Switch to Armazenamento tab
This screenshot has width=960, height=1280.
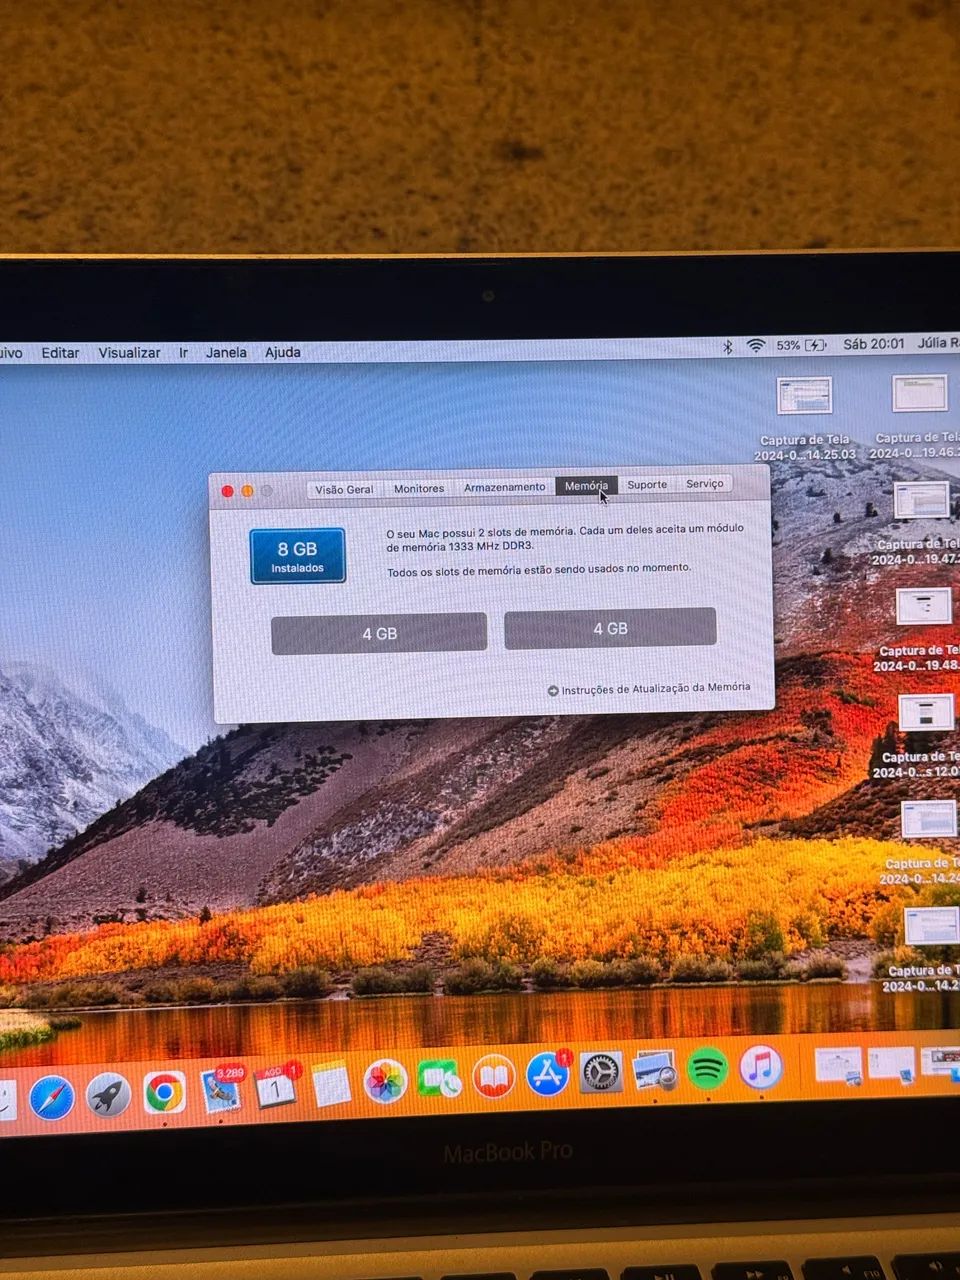click(x=504, y=487)
